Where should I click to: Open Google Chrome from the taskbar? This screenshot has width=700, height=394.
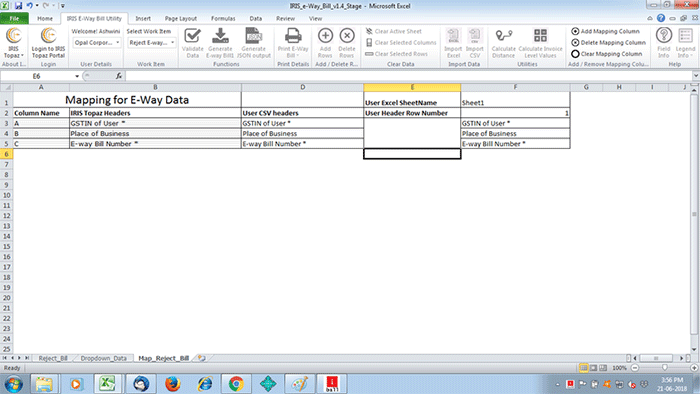236,384
